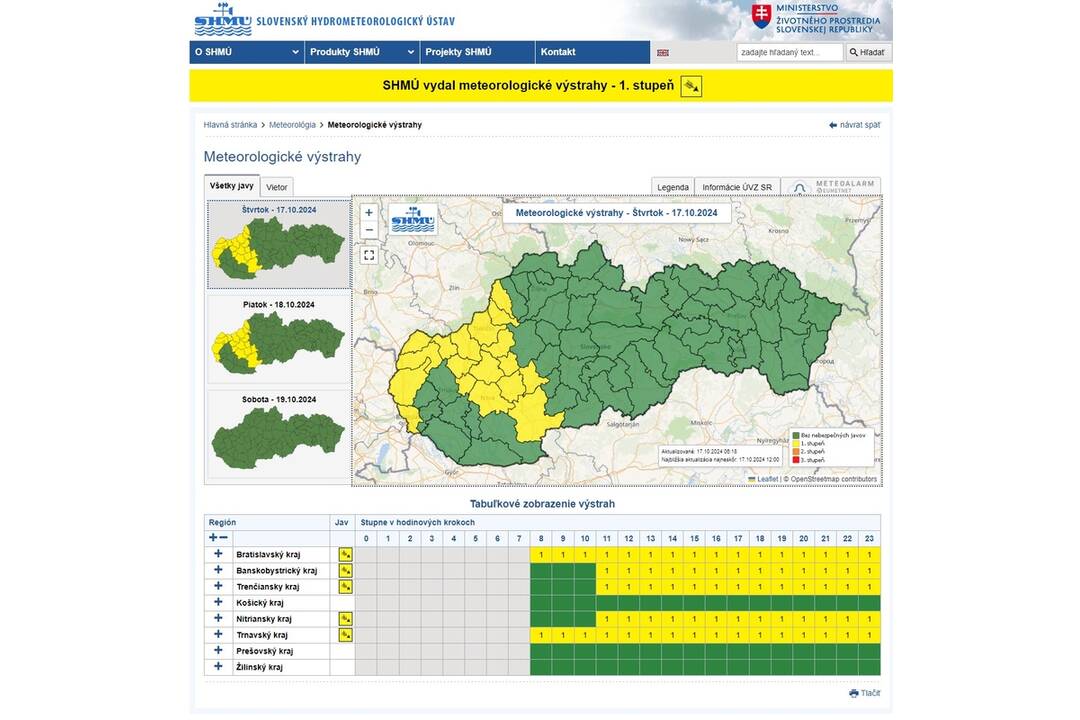Open the Kontakt menu item
Screen dimensions: 1080x720
(558, 52)
